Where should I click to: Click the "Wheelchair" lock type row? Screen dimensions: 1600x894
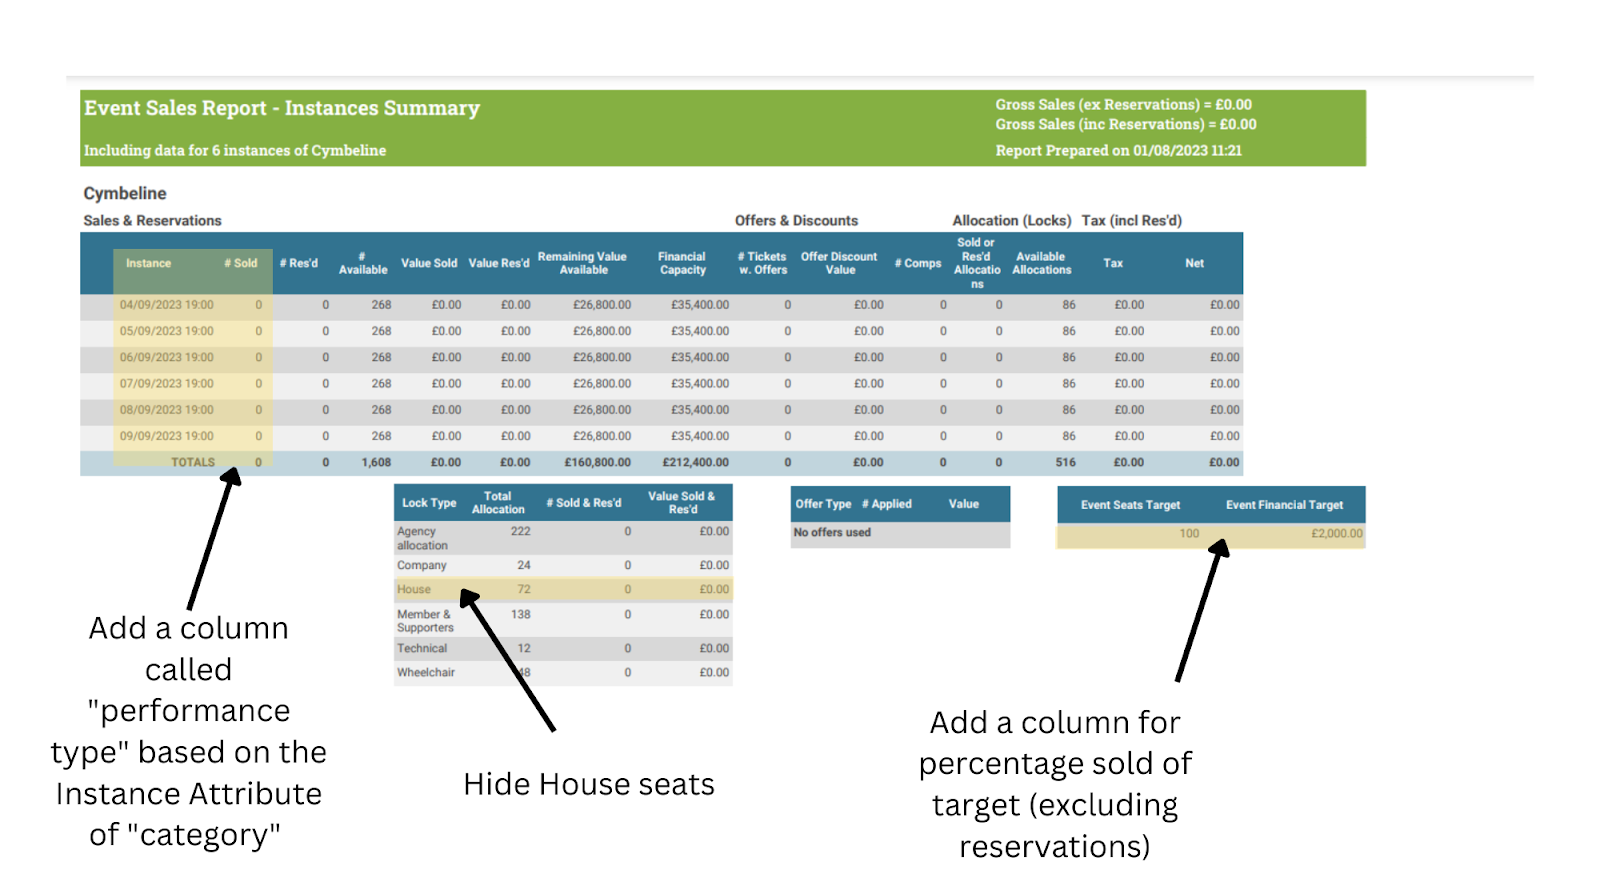(x=563, y=673)
